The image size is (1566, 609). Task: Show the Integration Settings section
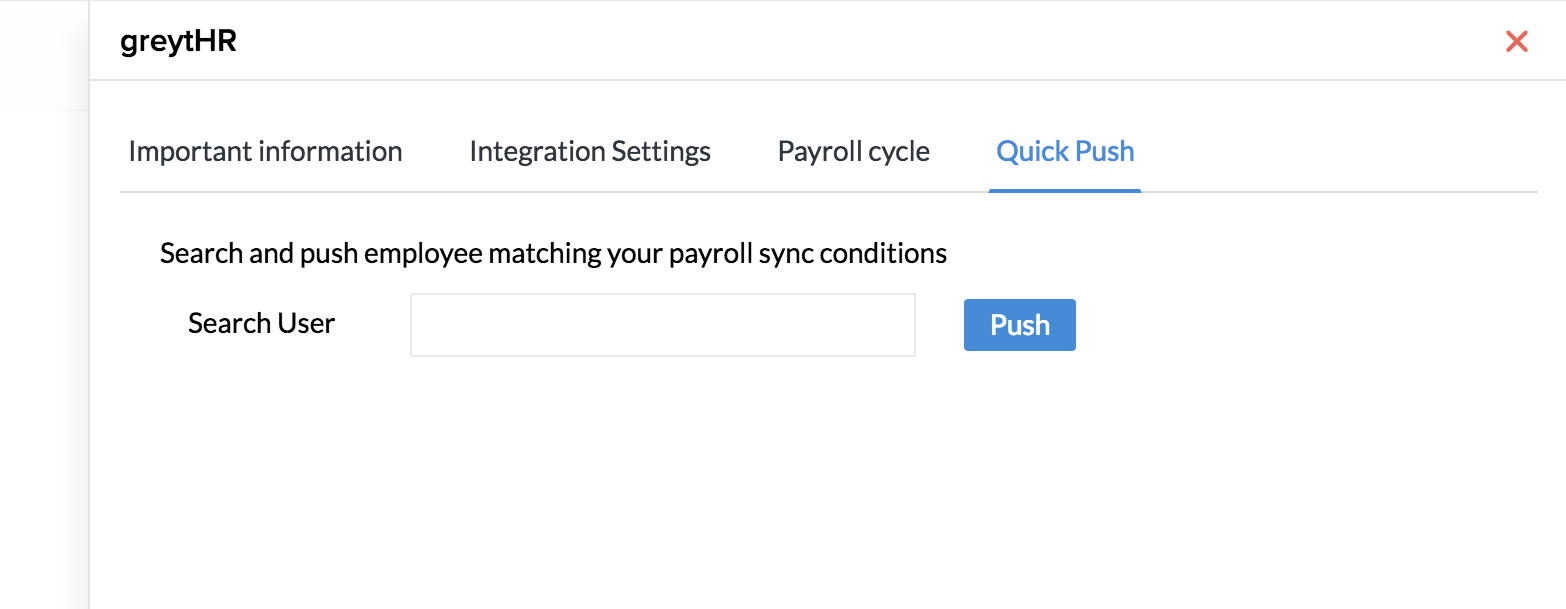tap(590, 152)
